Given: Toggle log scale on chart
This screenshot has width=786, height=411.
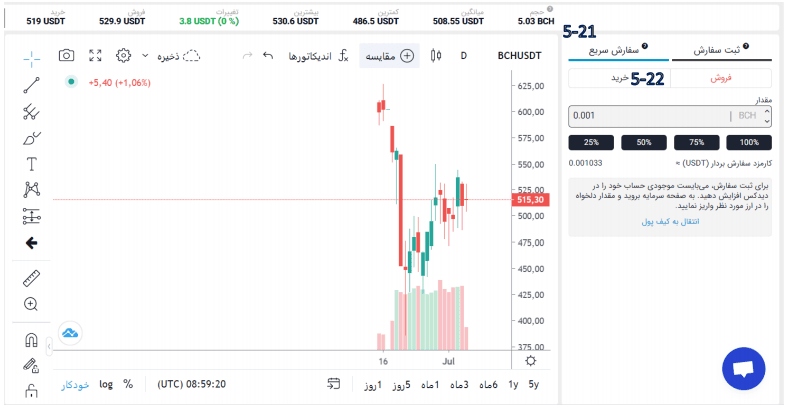Looking at the screenshot, I should tap(106, 384).
